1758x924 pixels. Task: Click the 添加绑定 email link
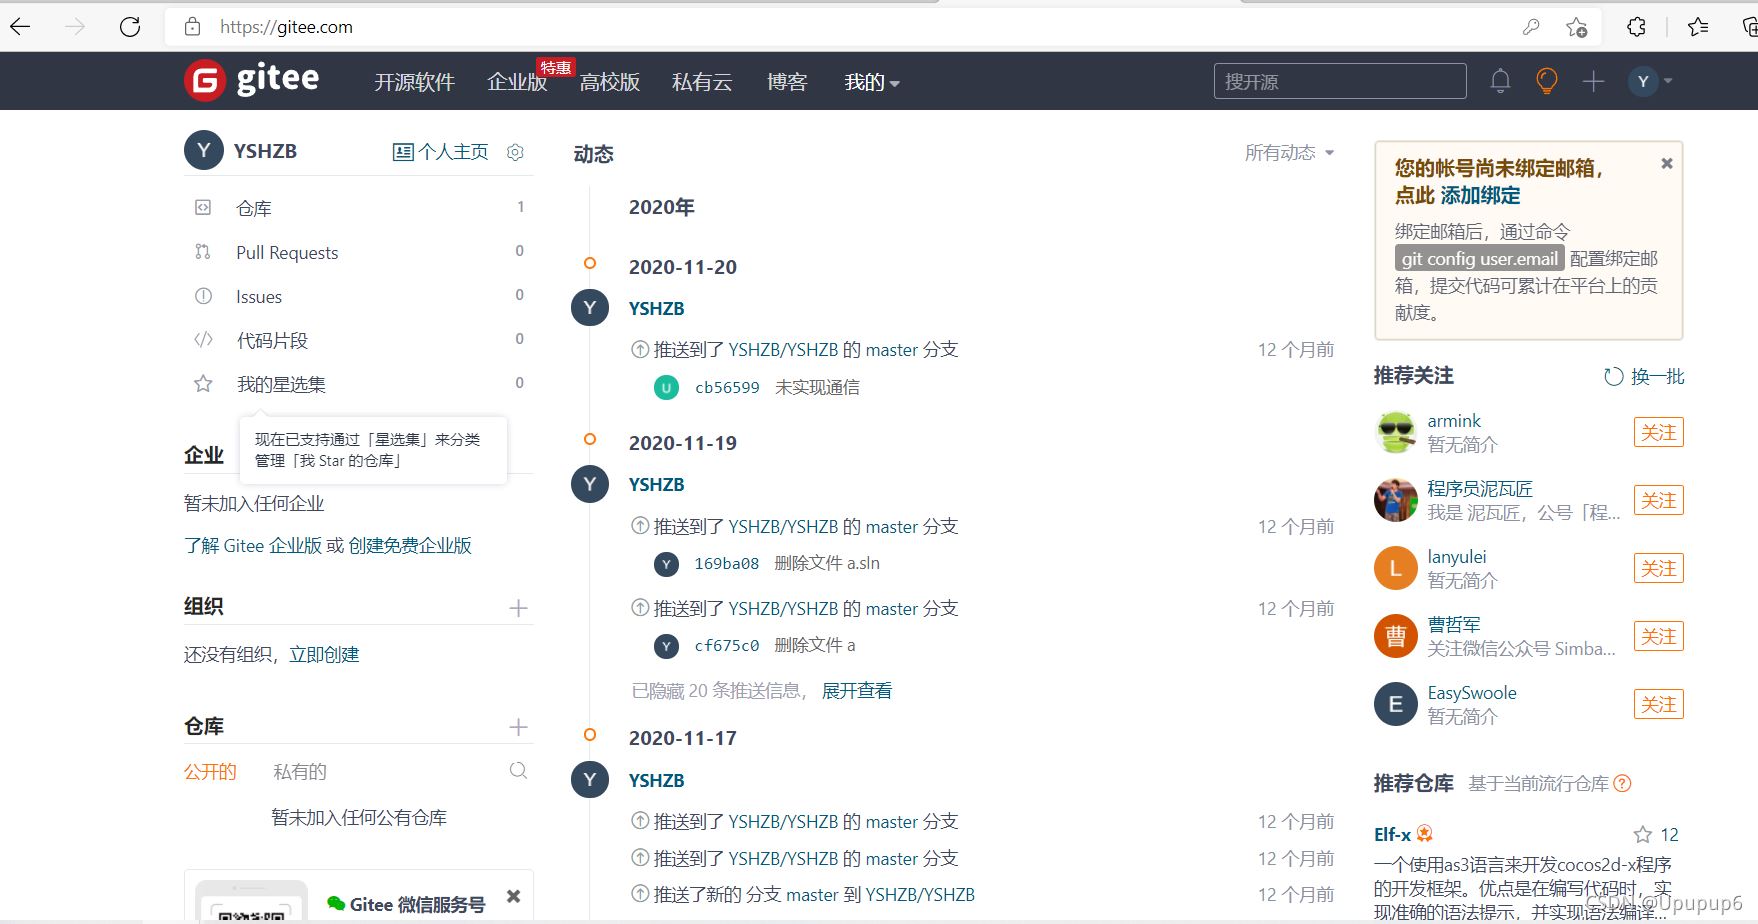point(1480,196)
